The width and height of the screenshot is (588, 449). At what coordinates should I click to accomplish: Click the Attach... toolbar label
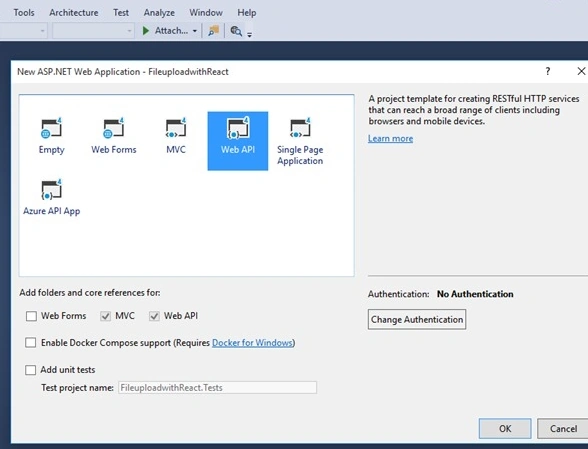[x=171, y=30]
